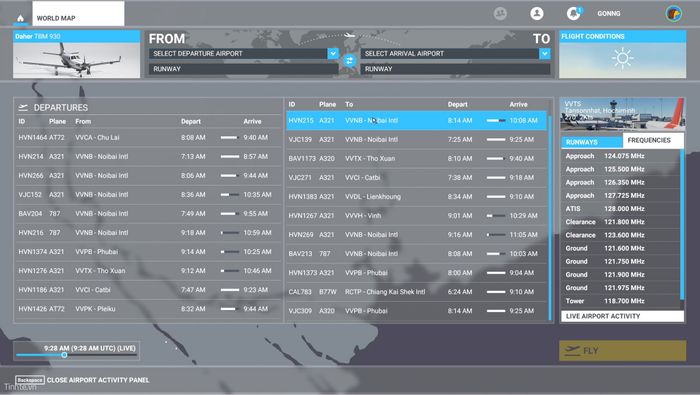
Task: Click the frequencies list scrollbar
Action: coord(682,225)
